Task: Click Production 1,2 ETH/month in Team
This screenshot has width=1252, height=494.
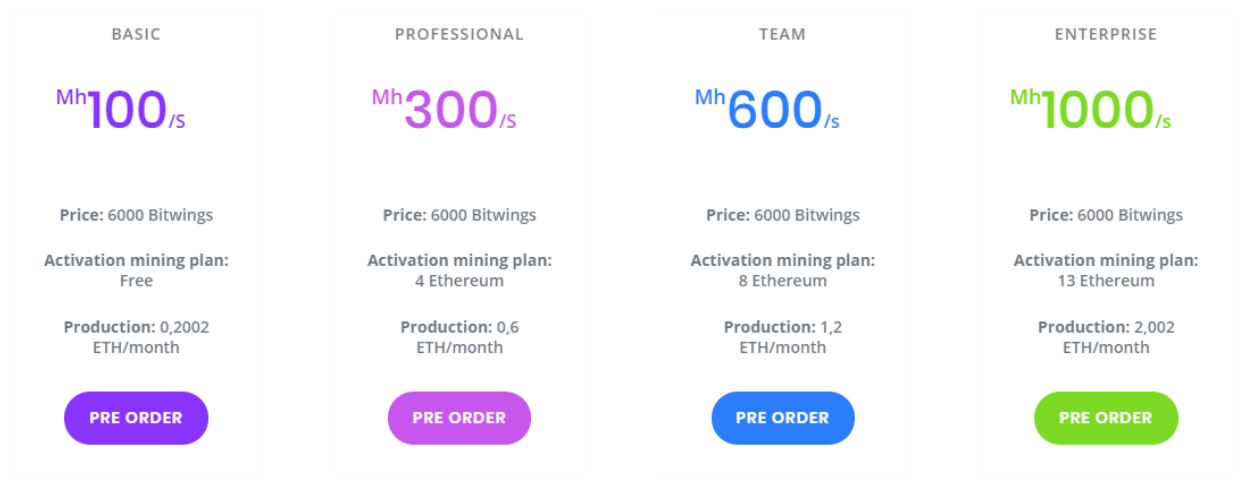Action: point(783,337)
